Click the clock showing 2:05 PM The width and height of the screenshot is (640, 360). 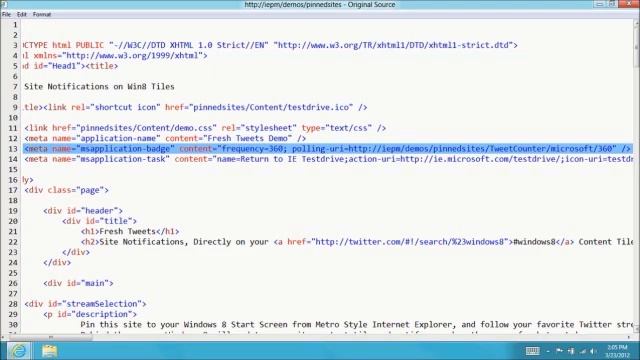[x=617, y=351]
